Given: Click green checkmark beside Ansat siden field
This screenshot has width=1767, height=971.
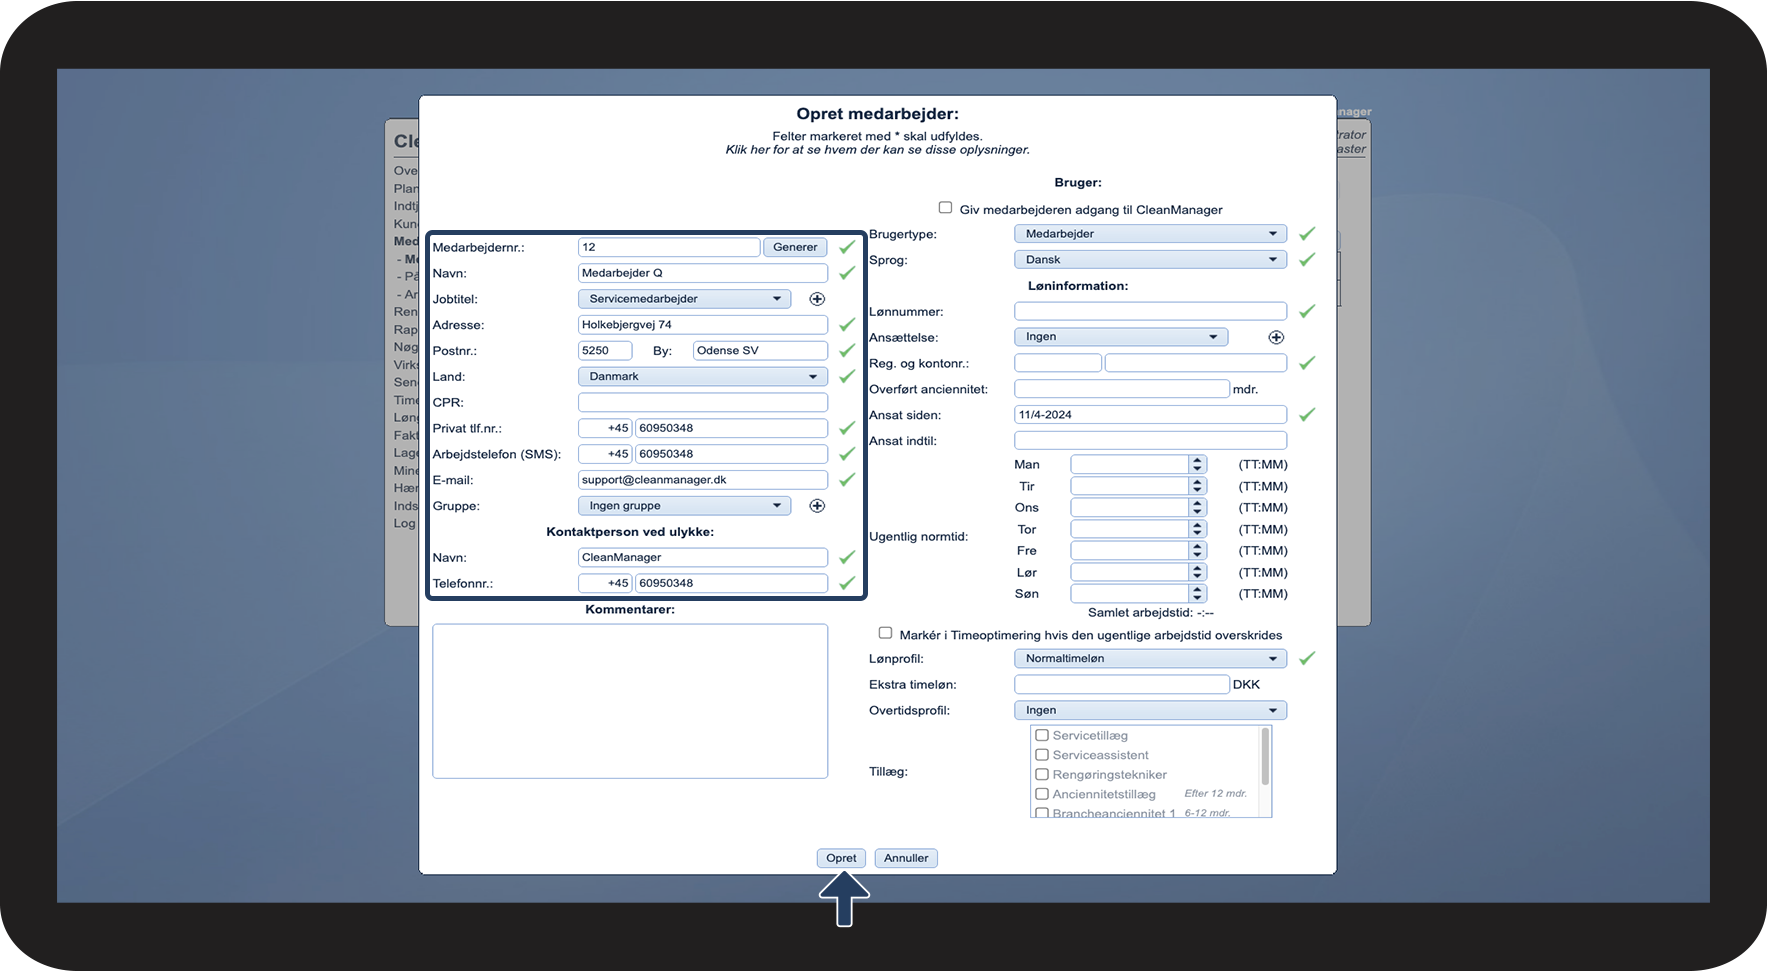Looking at the screenshot, I should click(1306, 415).
